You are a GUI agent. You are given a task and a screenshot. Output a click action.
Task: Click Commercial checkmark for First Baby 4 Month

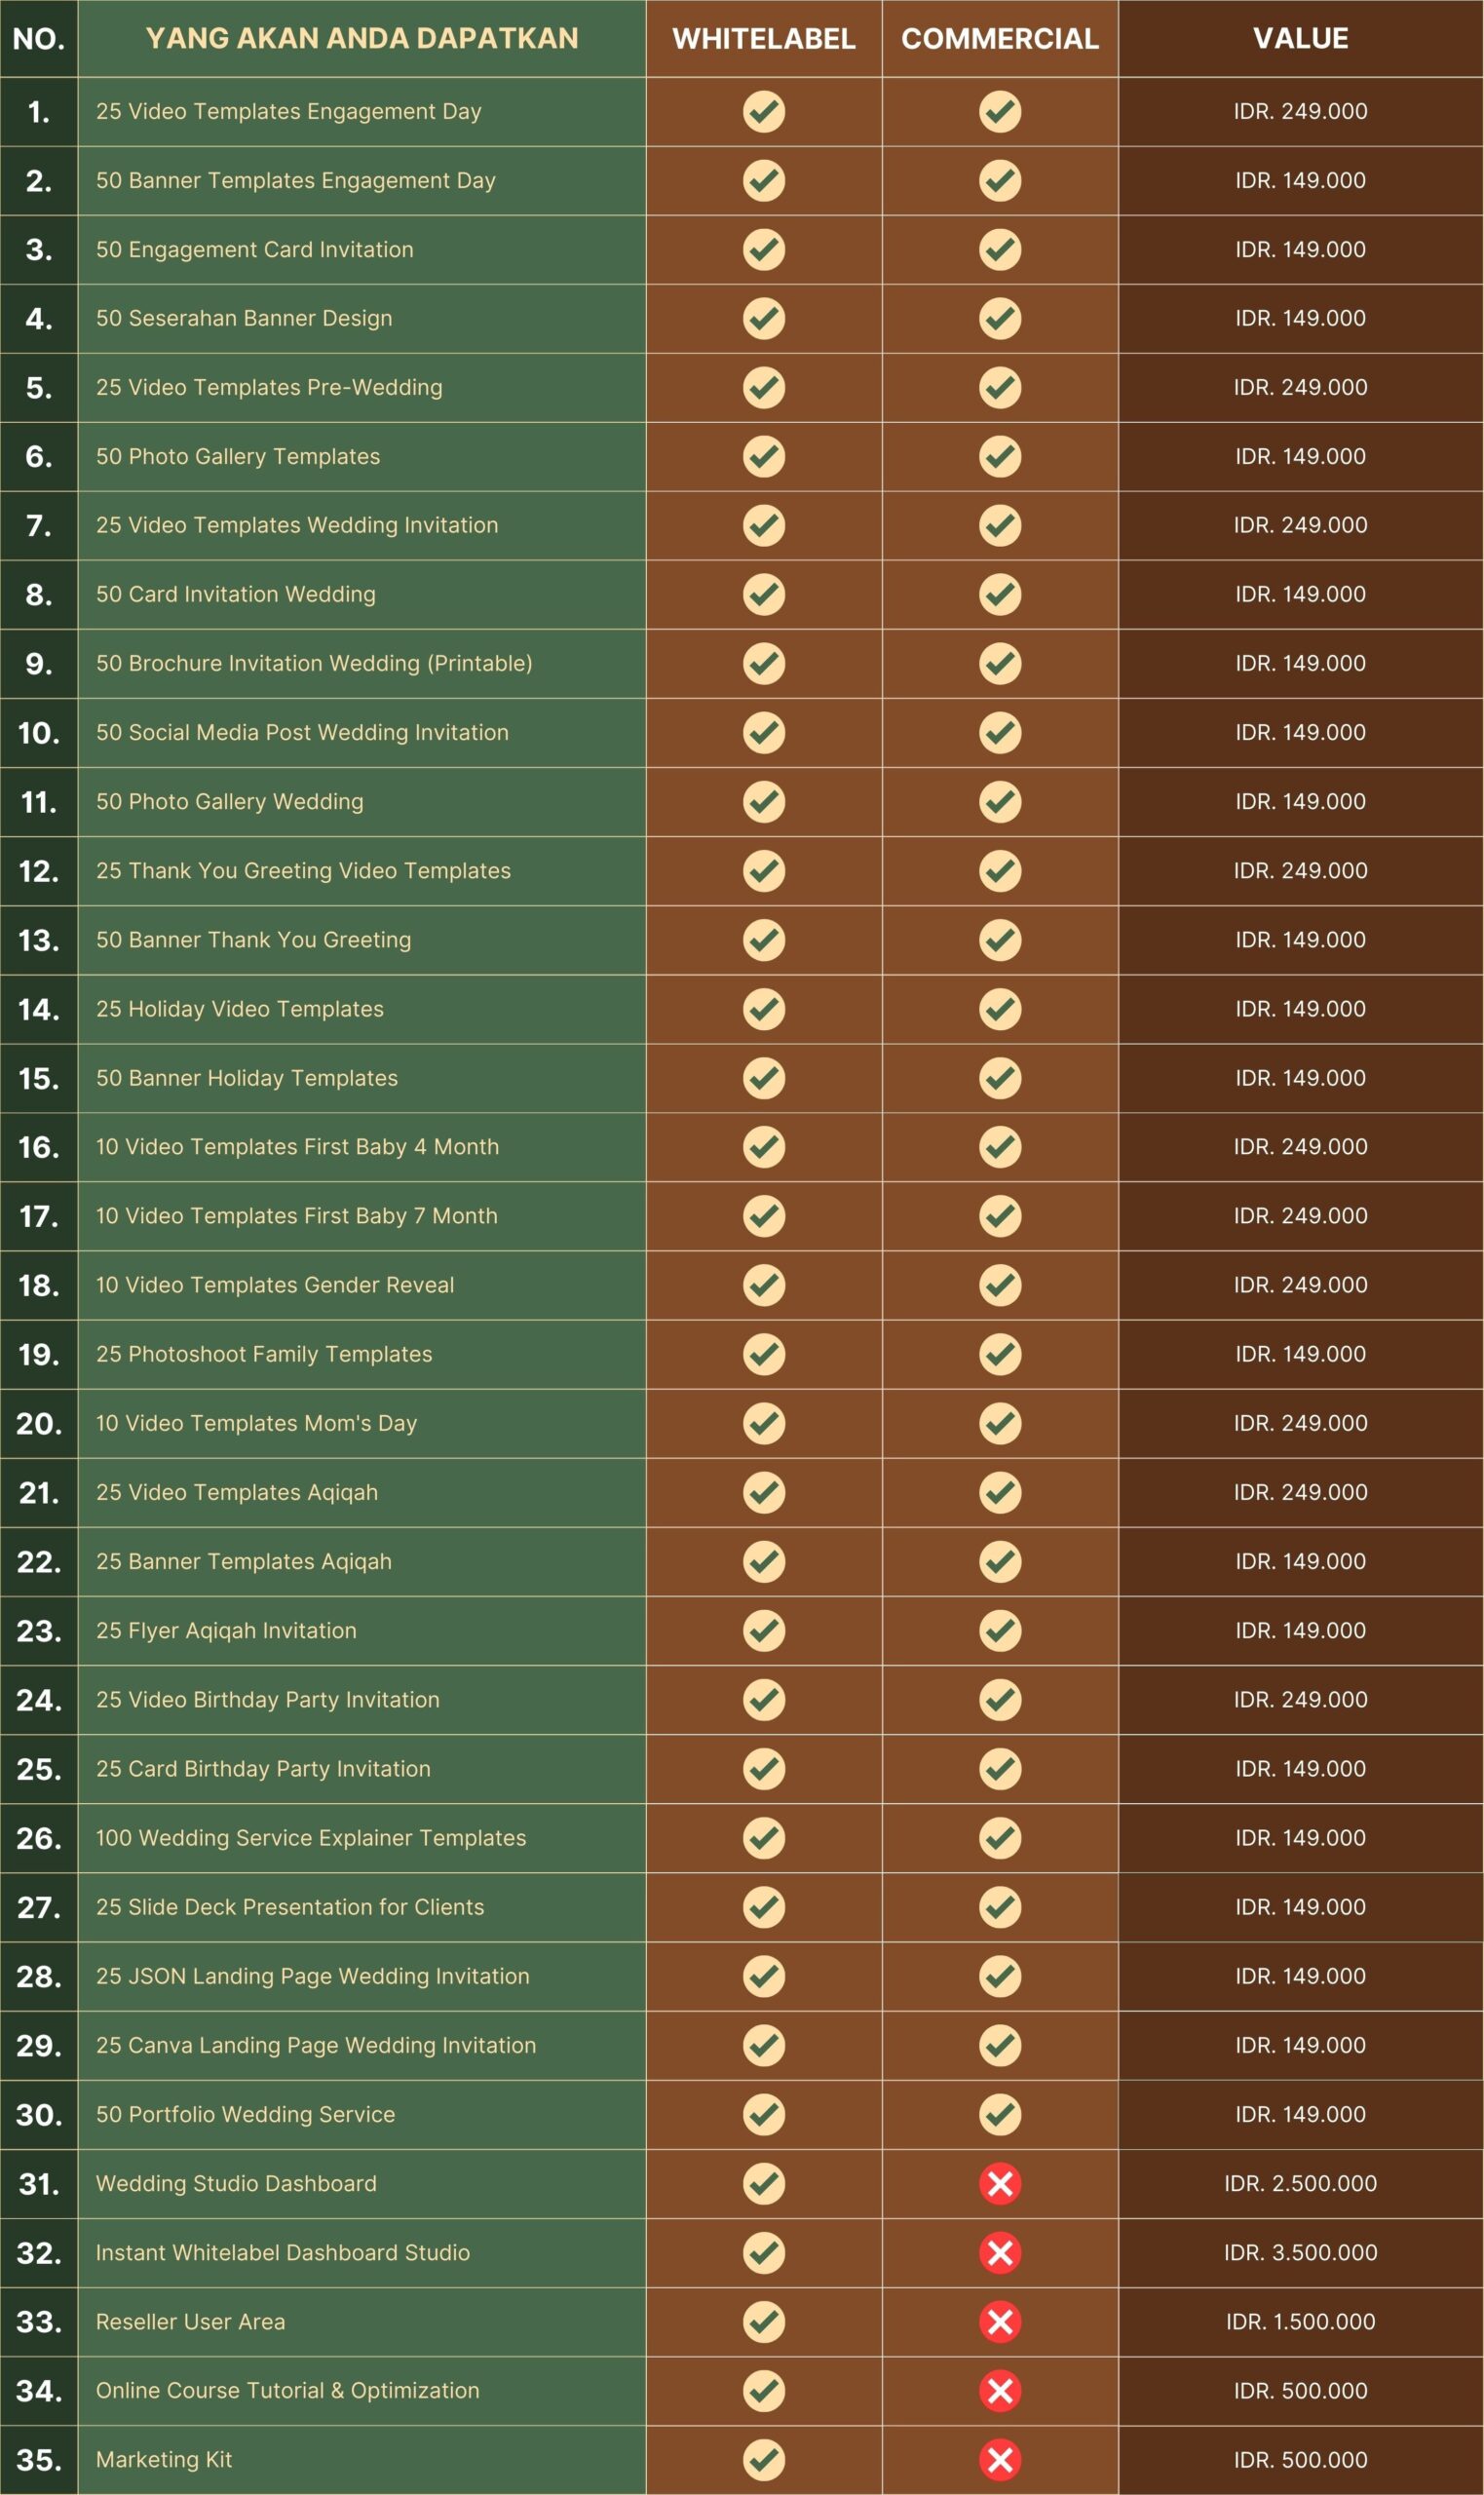click(1000, 1147)
